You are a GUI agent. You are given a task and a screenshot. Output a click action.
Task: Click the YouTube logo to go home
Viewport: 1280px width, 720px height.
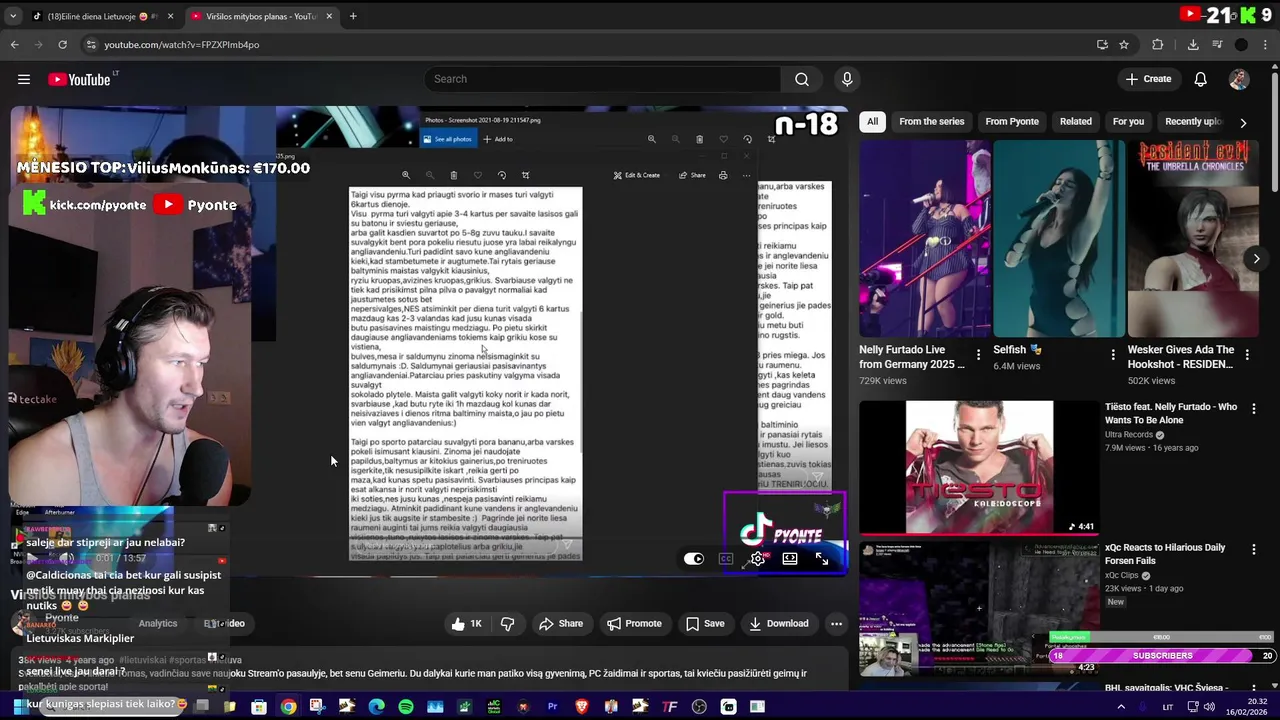click(x=79, y=79)
